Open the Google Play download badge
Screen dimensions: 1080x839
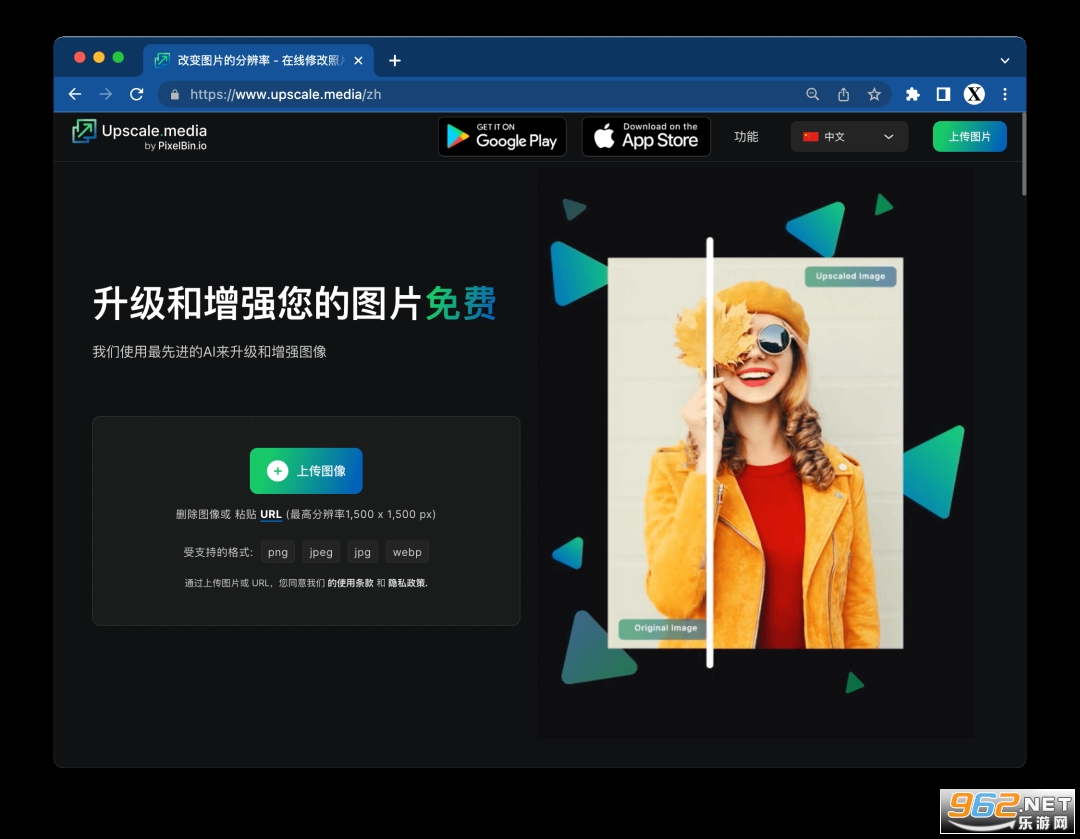coord(502,137)
